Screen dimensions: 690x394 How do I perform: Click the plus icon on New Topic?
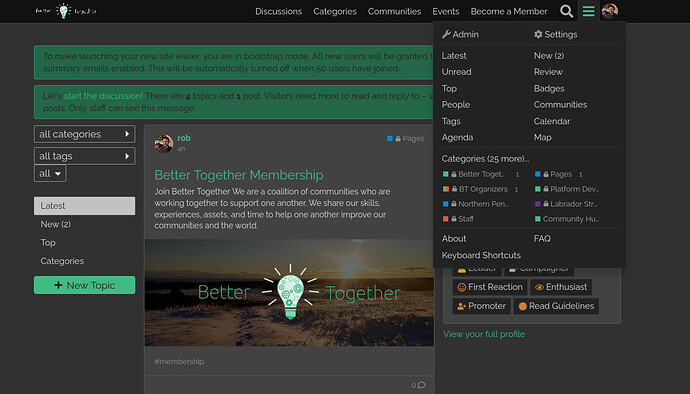(x=58, y=285)
